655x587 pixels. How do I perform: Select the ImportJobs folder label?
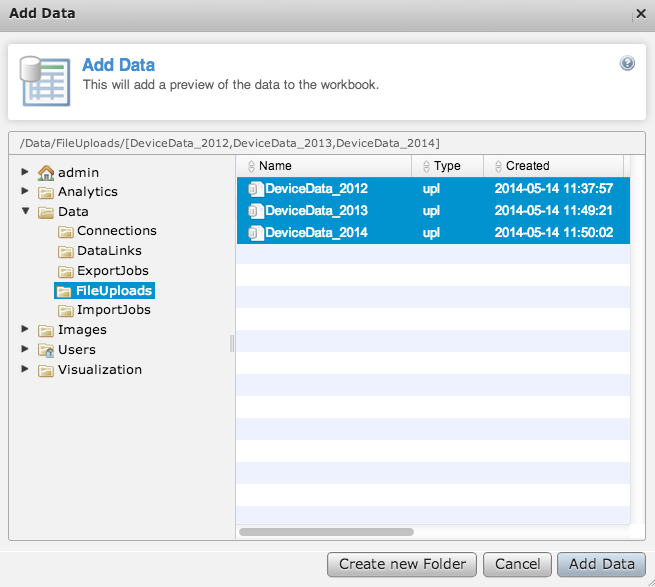click(114, 310)
